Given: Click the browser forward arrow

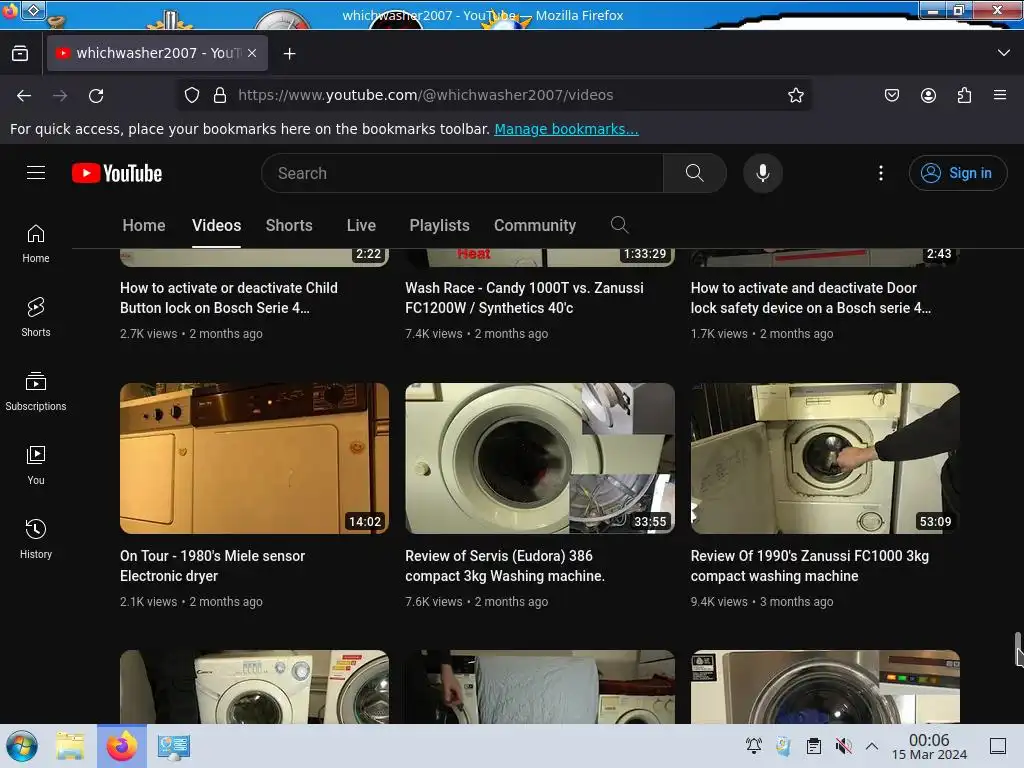Looking at the screenshot, I should 60,95.
